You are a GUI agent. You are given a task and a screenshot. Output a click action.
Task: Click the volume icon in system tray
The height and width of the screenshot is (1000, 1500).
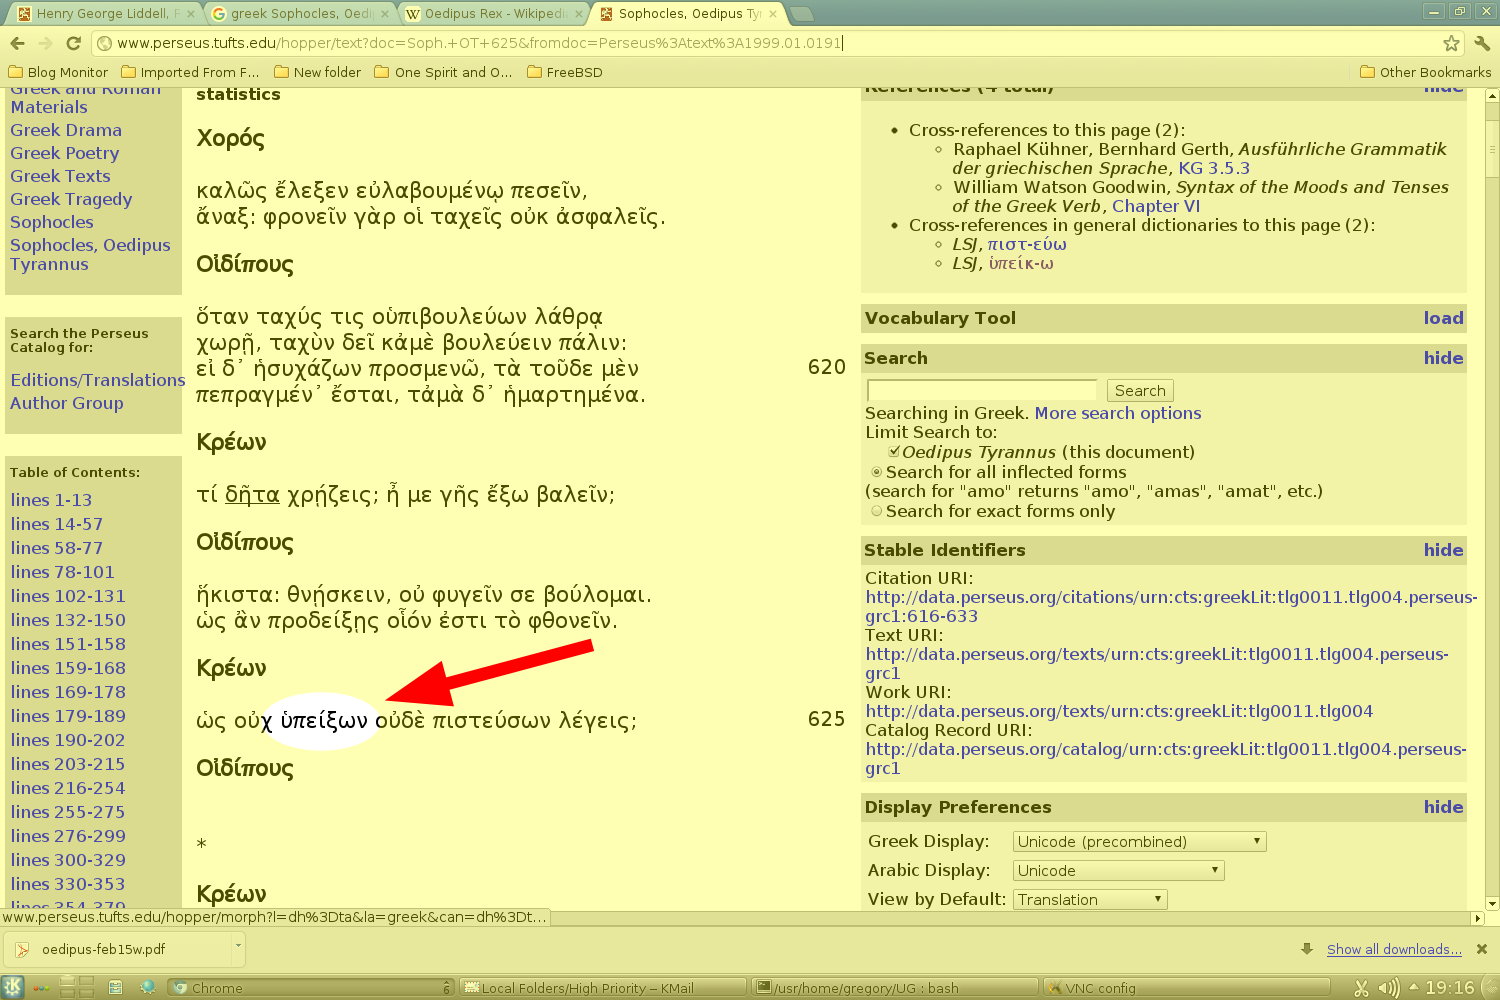click(1387, 988)
